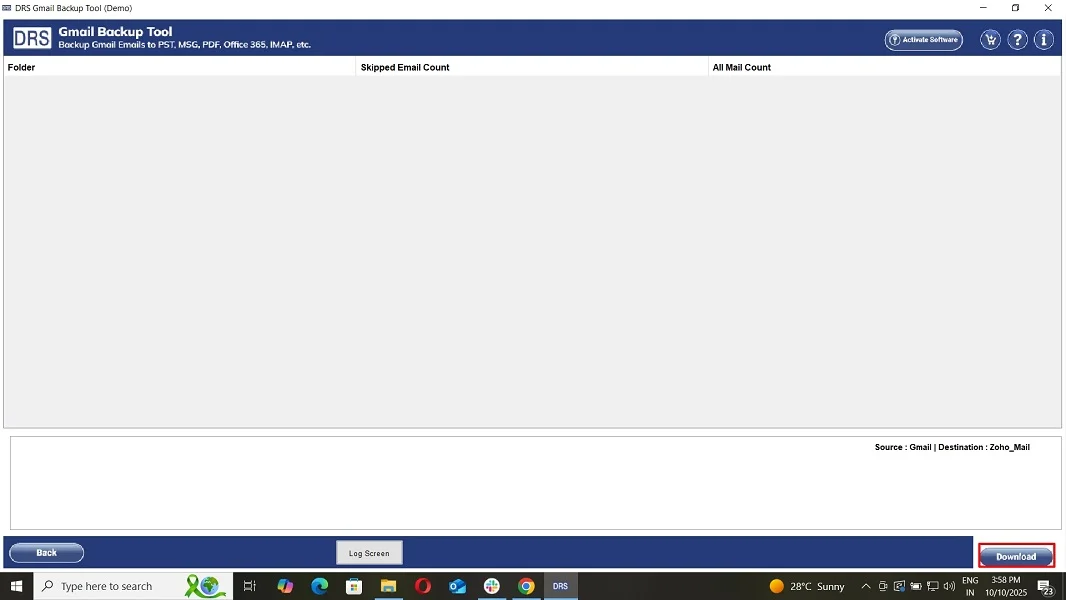Open Outlook from the taskbar

click(x=458, y=586)
